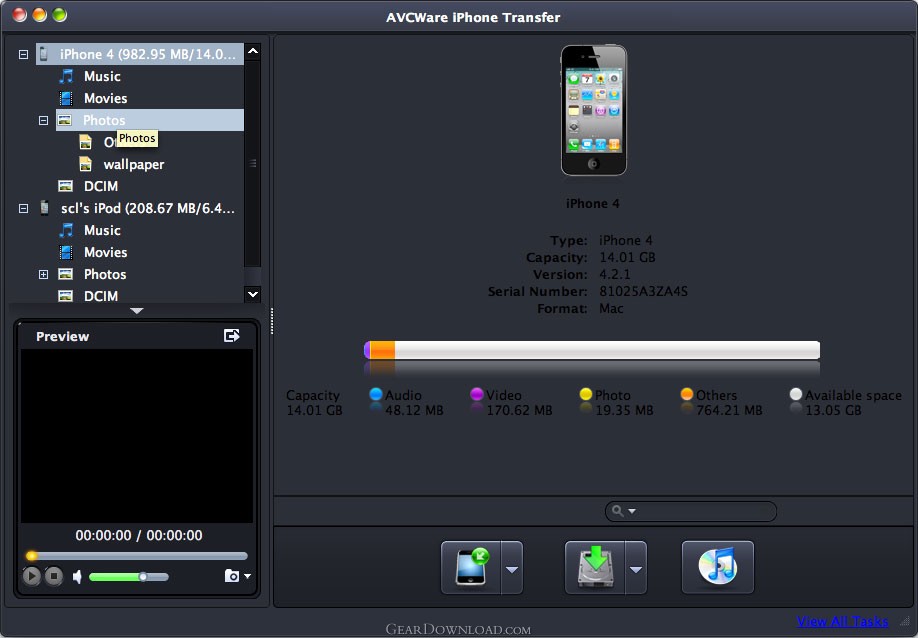Click the wallpaper album icon
This screenshot has width=918, height=638.
click(x=85, y=164)
